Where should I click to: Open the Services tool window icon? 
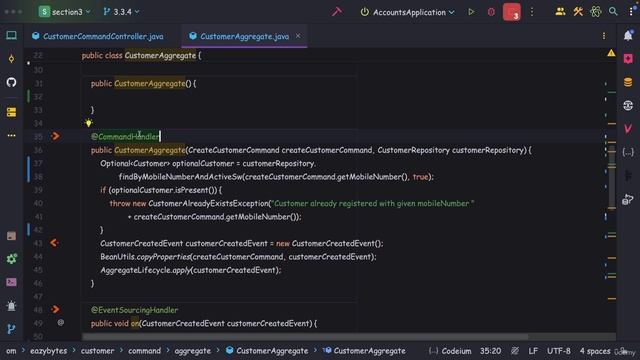point(11,259)
